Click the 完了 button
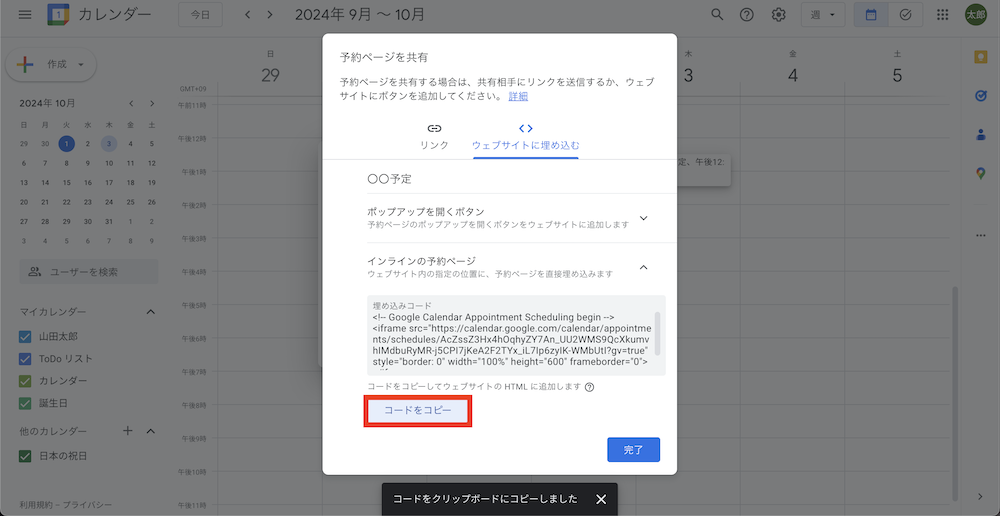Viewport: 1000px width, 516px height. tap(633, 450)
